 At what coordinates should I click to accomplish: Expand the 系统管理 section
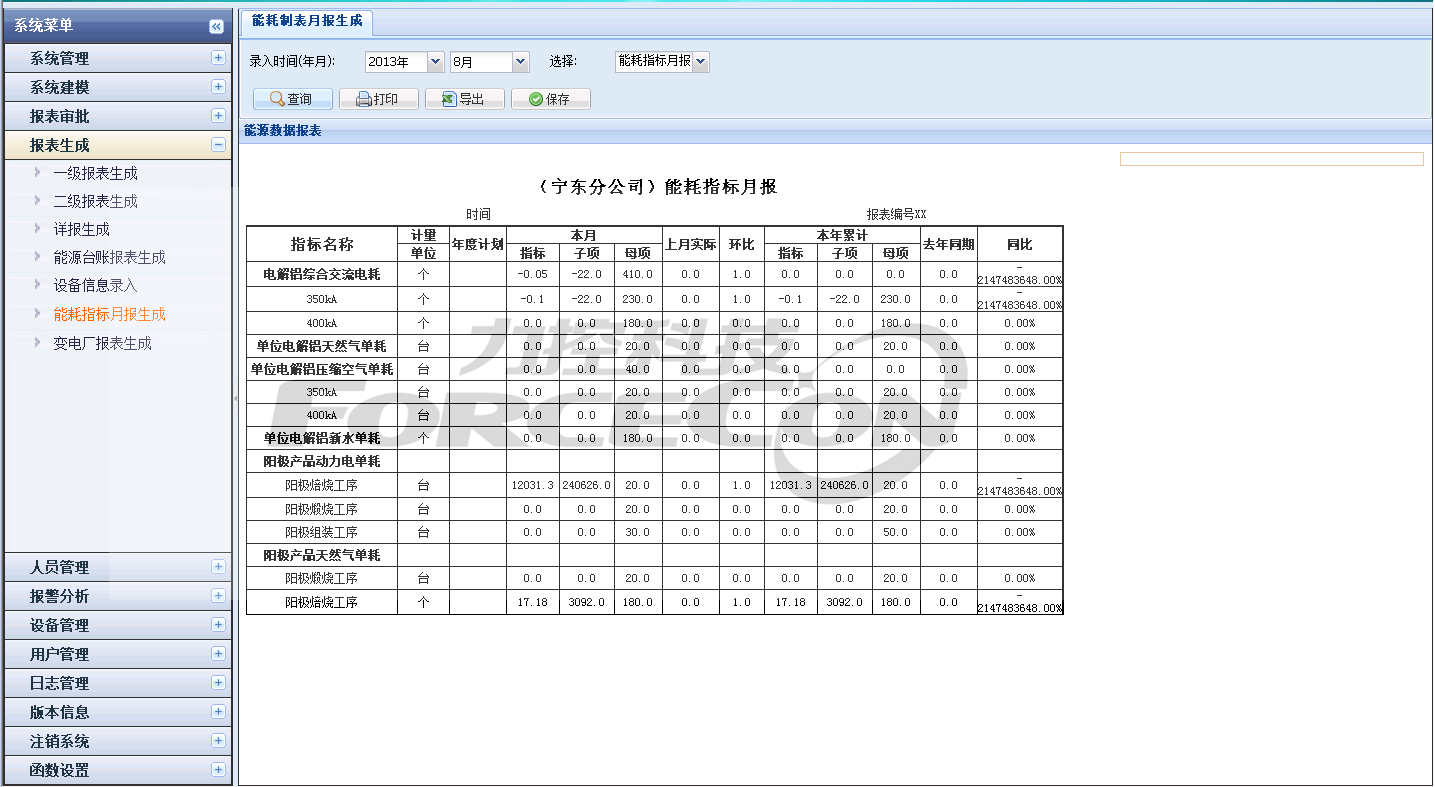pyautogui.click(x=218, y=58)
